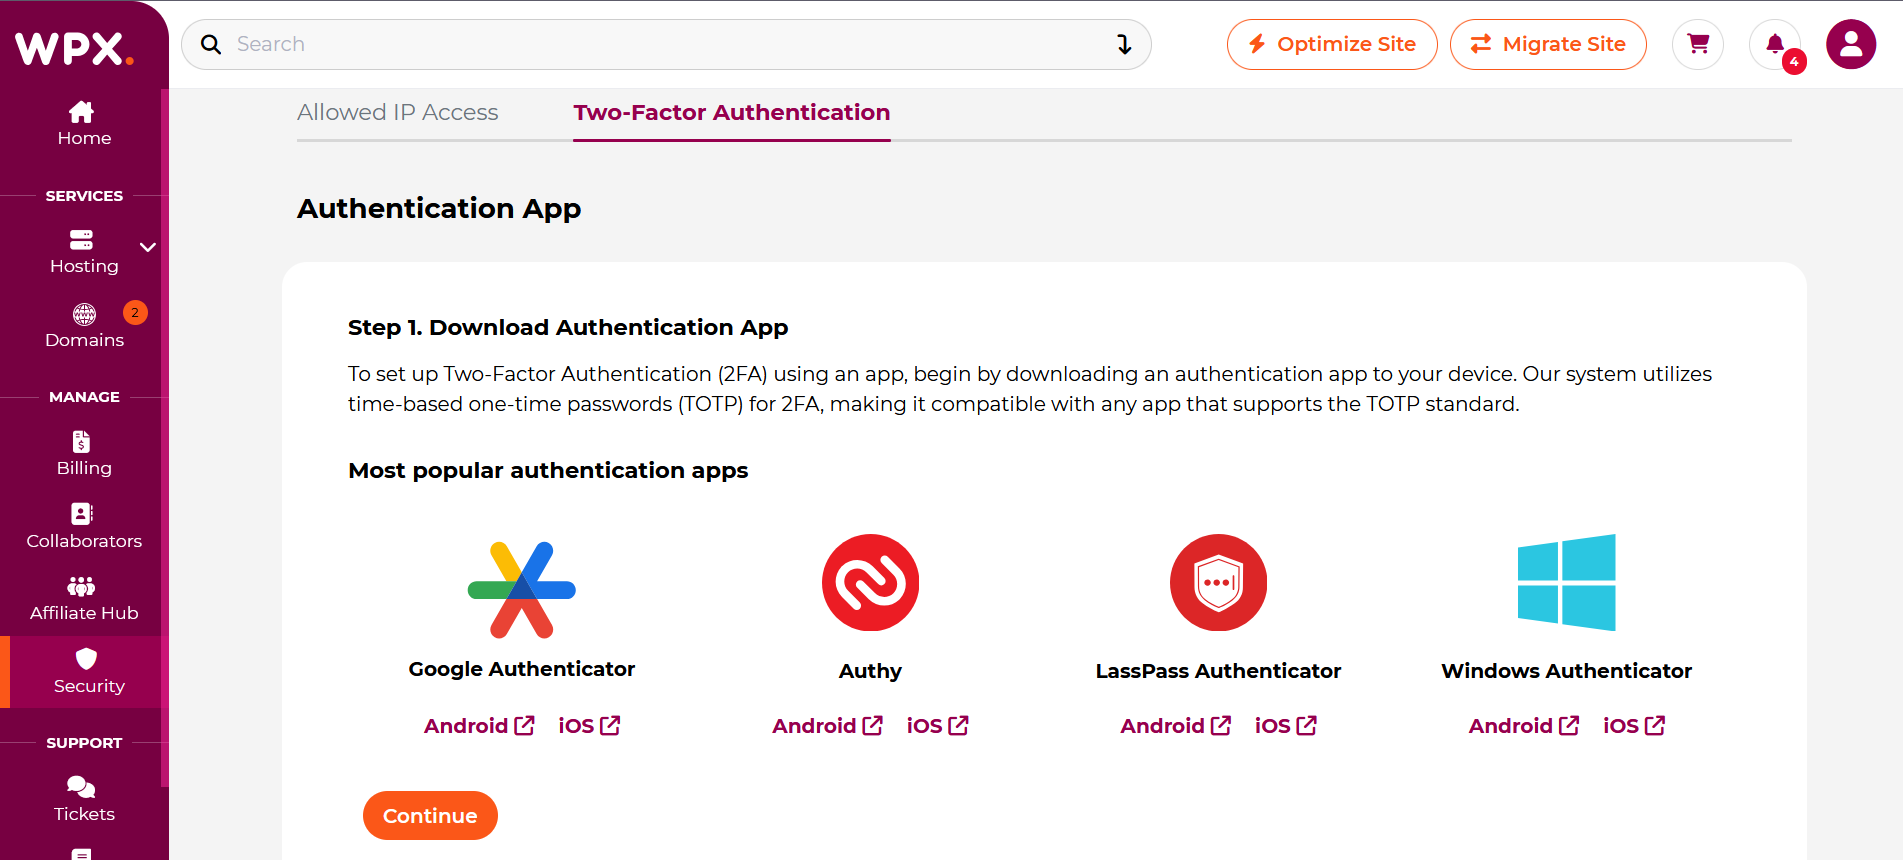This screenshot has width=1903, height=860.
Task: Open Google Authenticator Android link
Action: click(x=479, y=726)
